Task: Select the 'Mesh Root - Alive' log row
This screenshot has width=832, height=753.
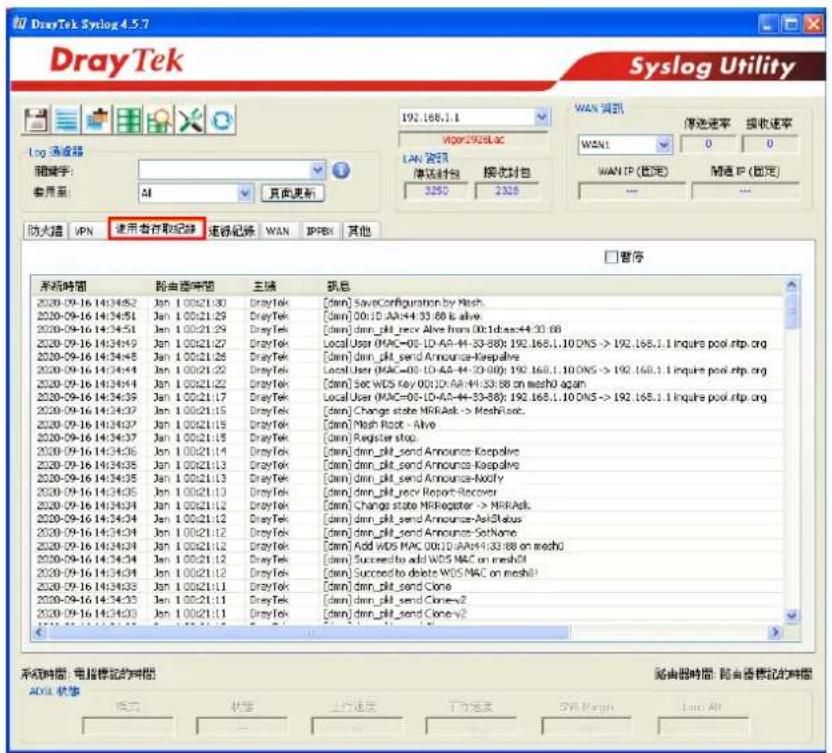Action: [407, 425]
